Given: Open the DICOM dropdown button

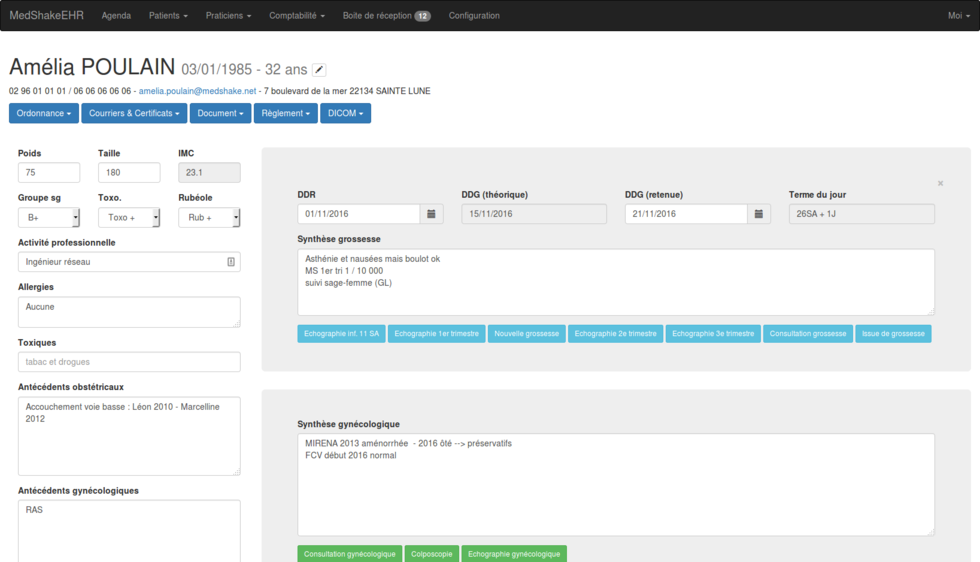Looking at the screenshot, I should tap(346, 114).
